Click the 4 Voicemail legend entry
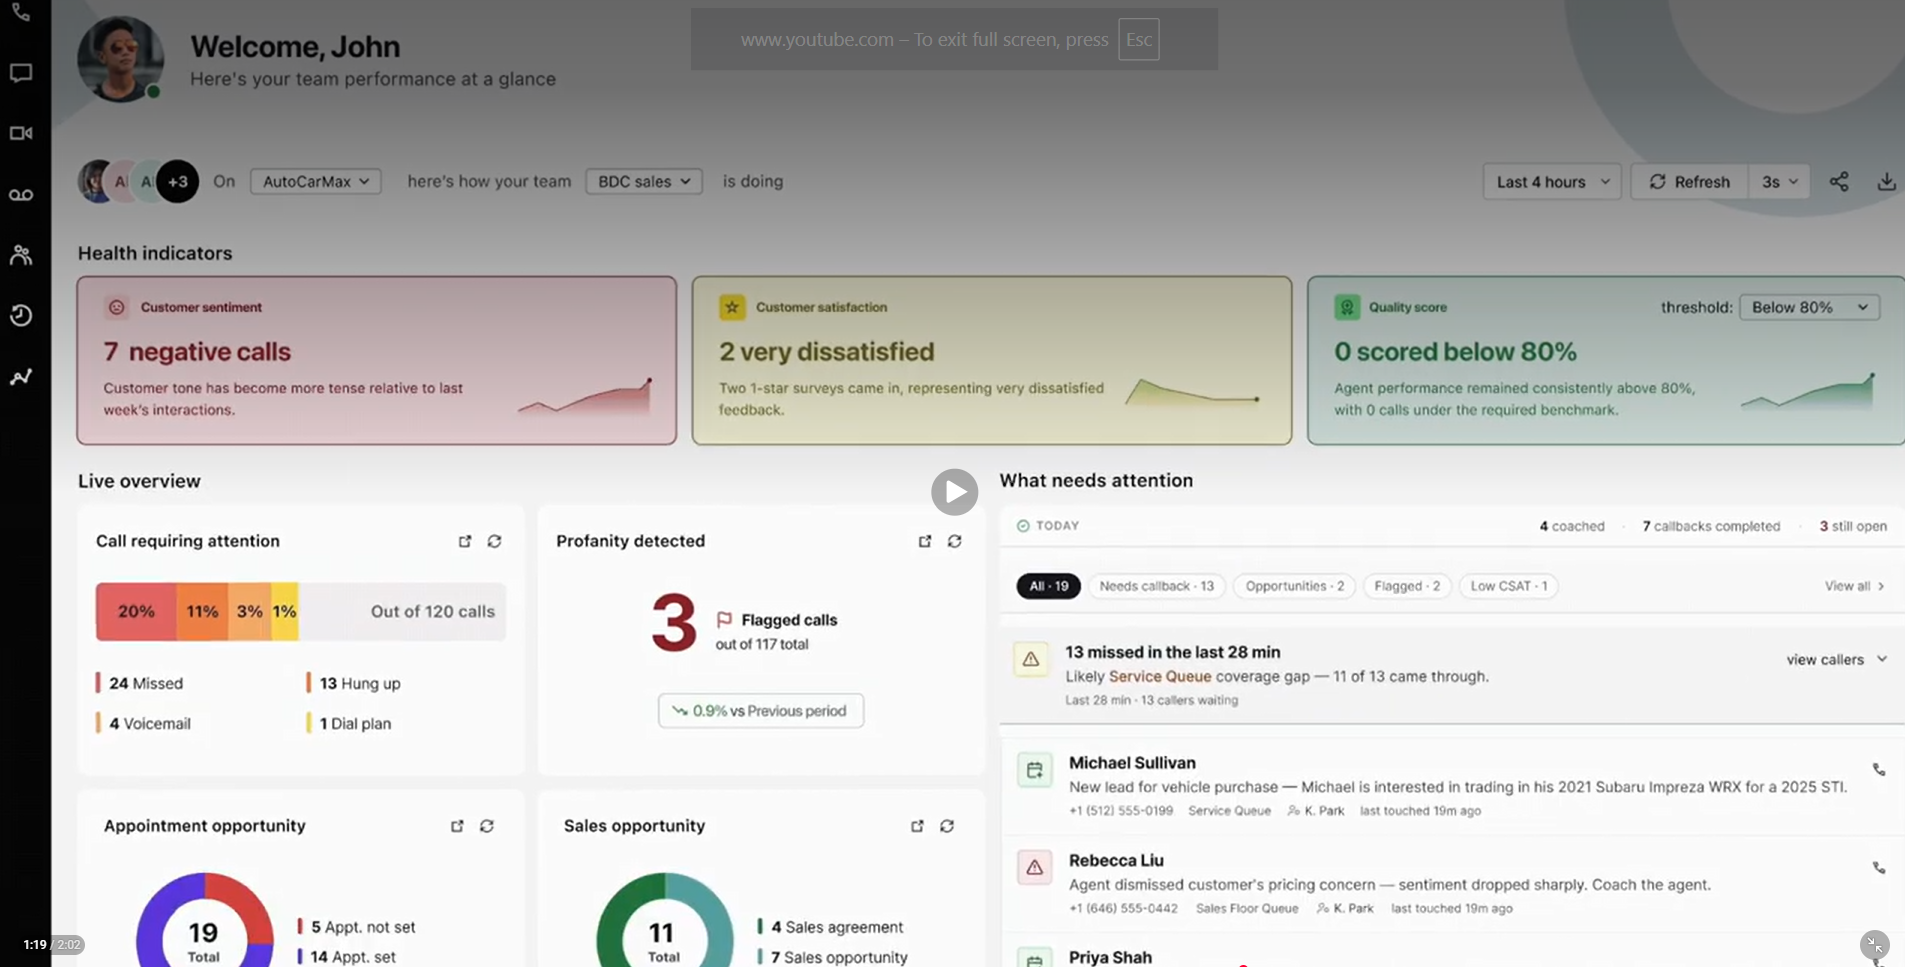 click(144, 723)
